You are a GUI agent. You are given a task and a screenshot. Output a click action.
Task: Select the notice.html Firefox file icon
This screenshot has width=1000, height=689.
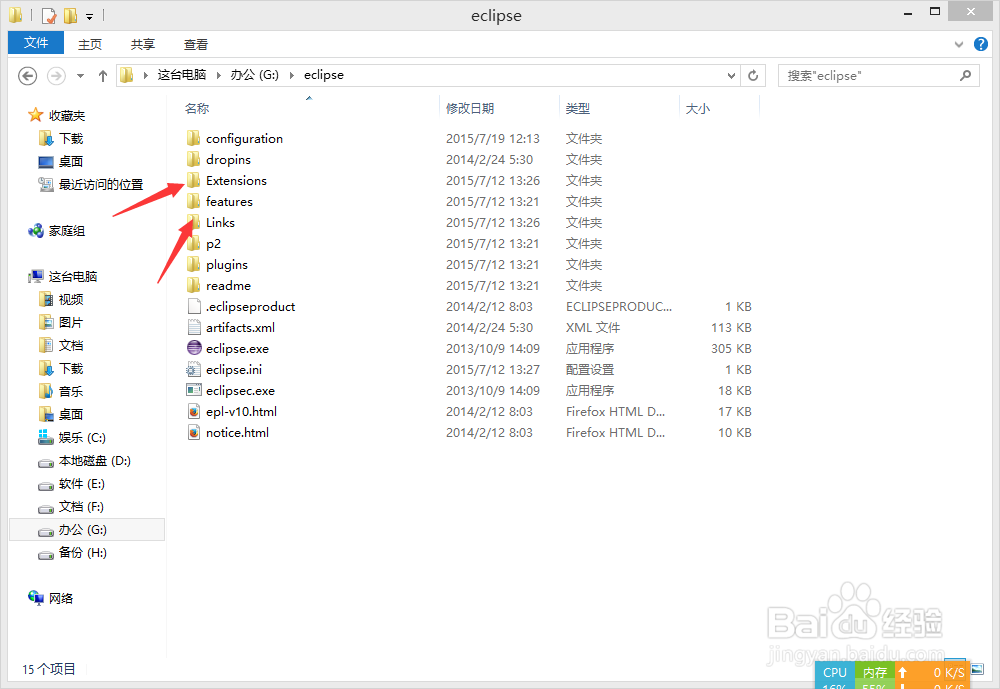pyautogui.click(x=194, y=433)
